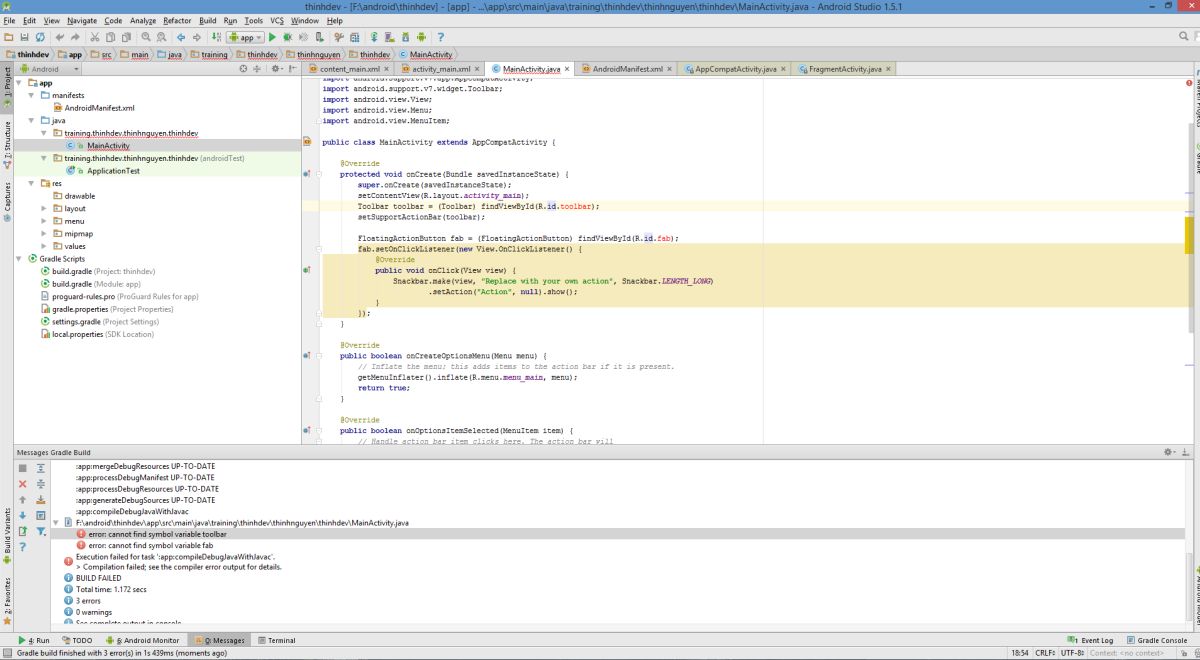Click the stop icon in Messages panel
The width and height of the screenshot is (1200, 660).
23,468
